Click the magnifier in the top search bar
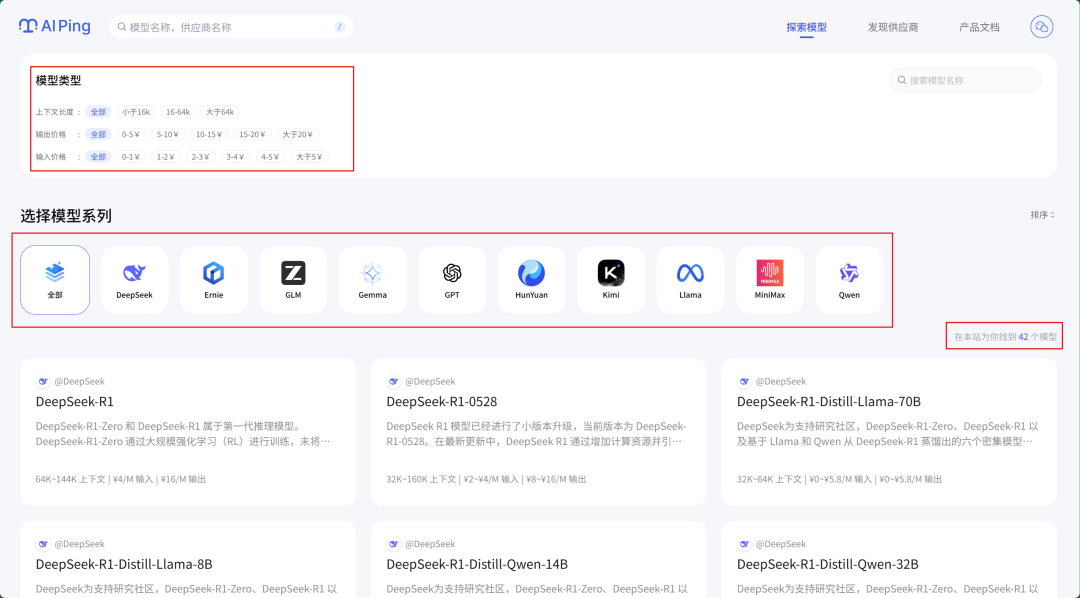 click(122, 27)
